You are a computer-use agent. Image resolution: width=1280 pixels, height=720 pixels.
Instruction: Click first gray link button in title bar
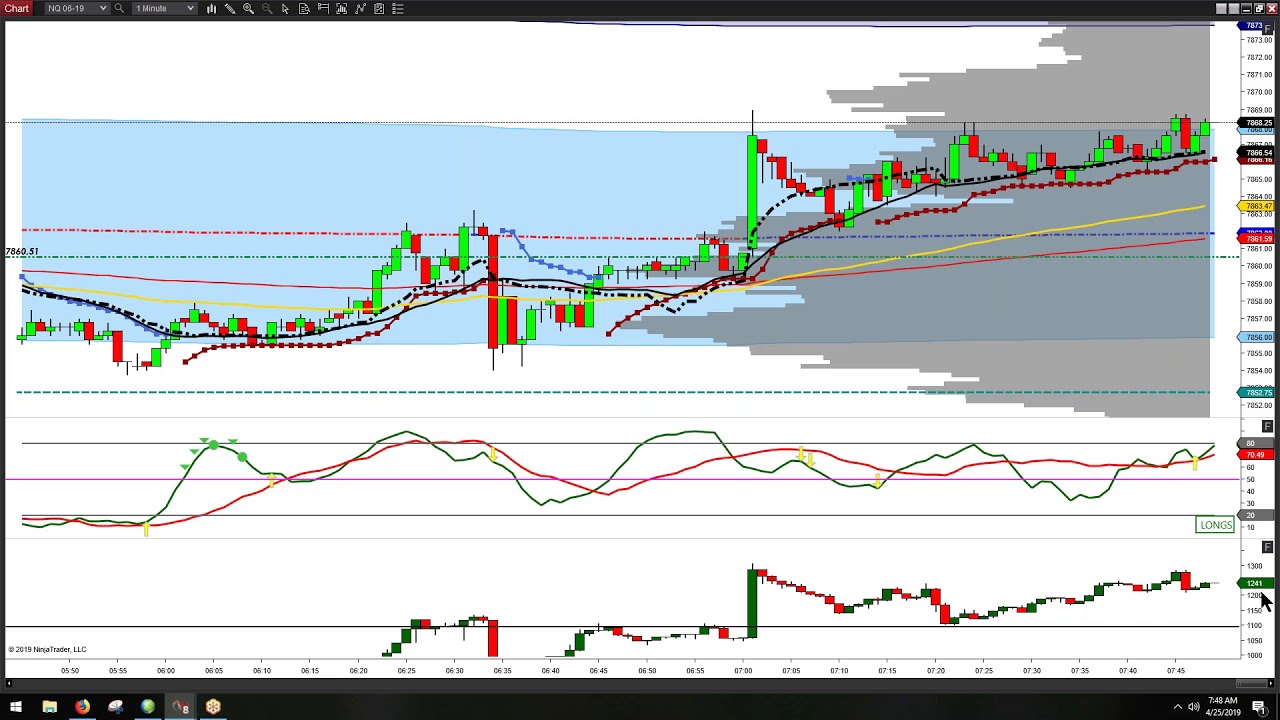click(1221, 8)
